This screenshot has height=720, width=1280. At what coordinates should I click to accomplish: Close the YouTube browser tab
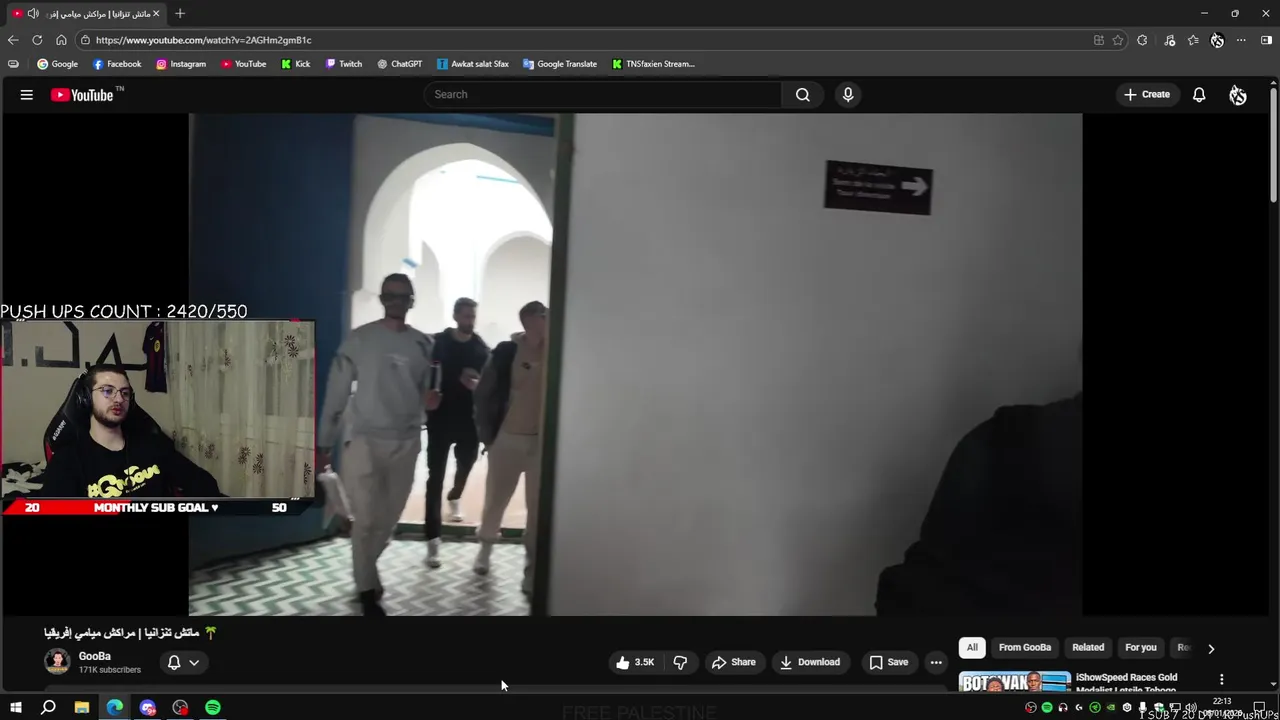pyautogui.click(x=156, y=13)
